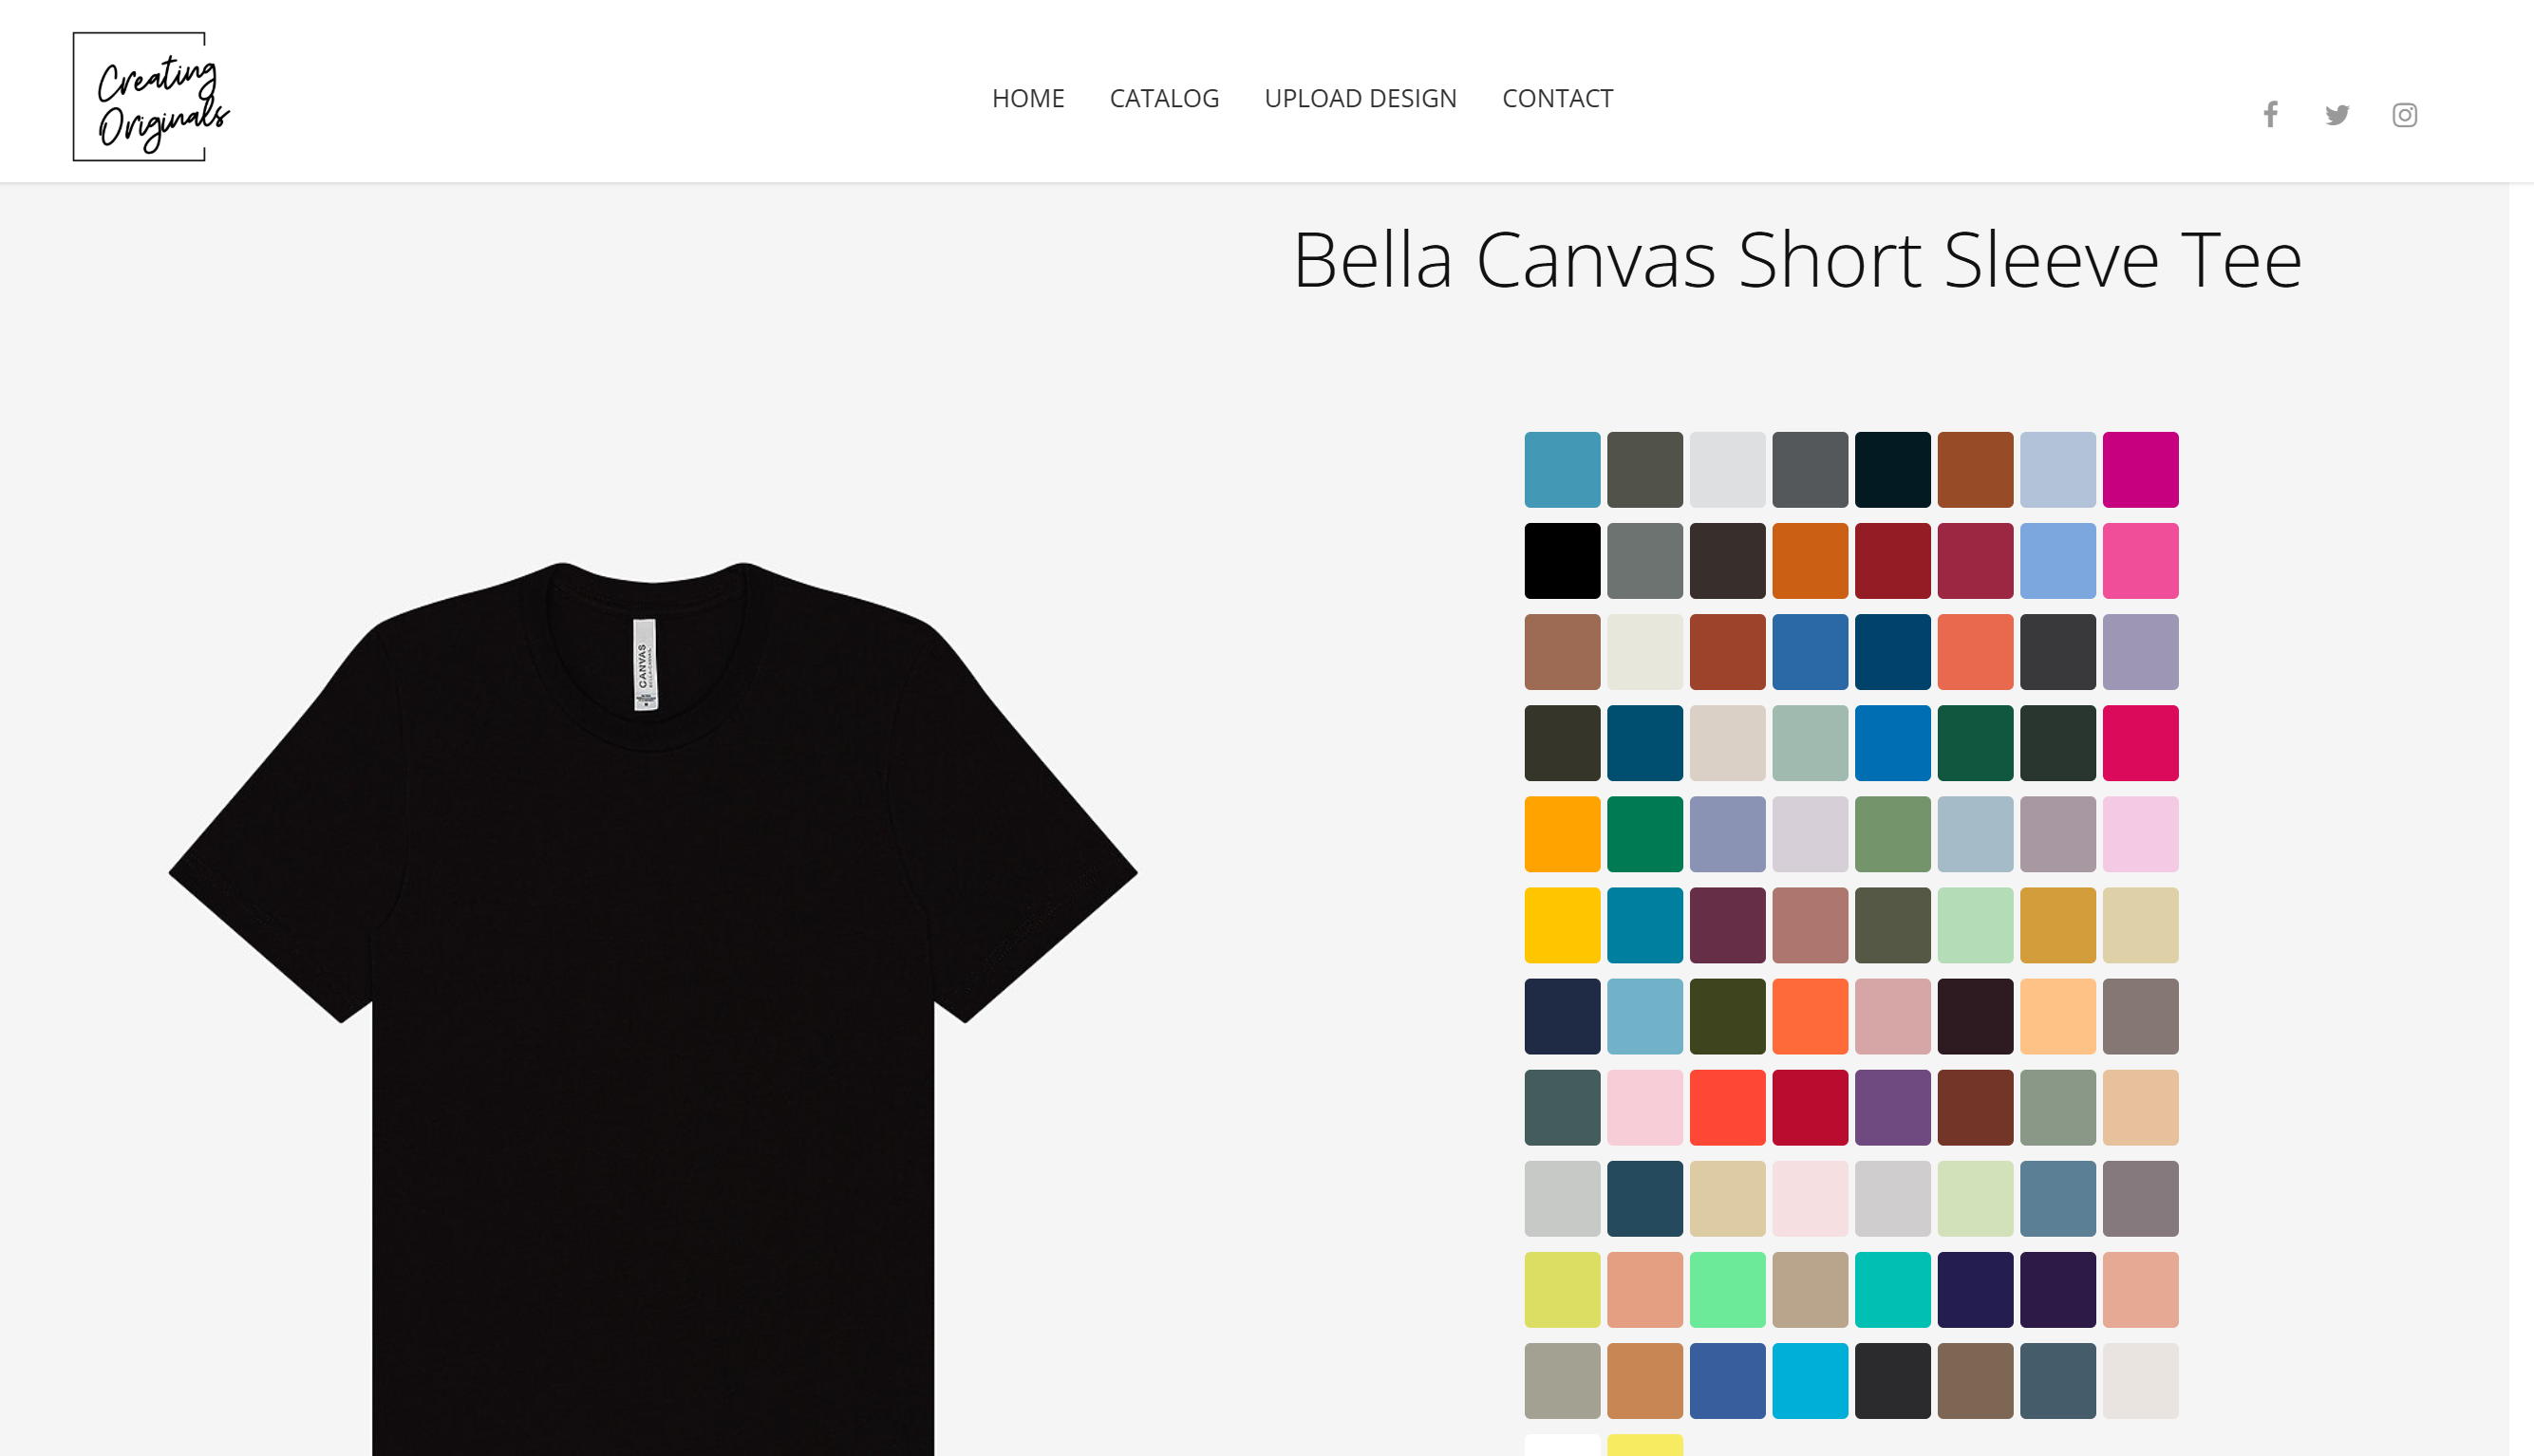Open the UPLOAD DESIGN page link
The height and width of the screenshot is (1456, 2534).
coord(1360,98)
